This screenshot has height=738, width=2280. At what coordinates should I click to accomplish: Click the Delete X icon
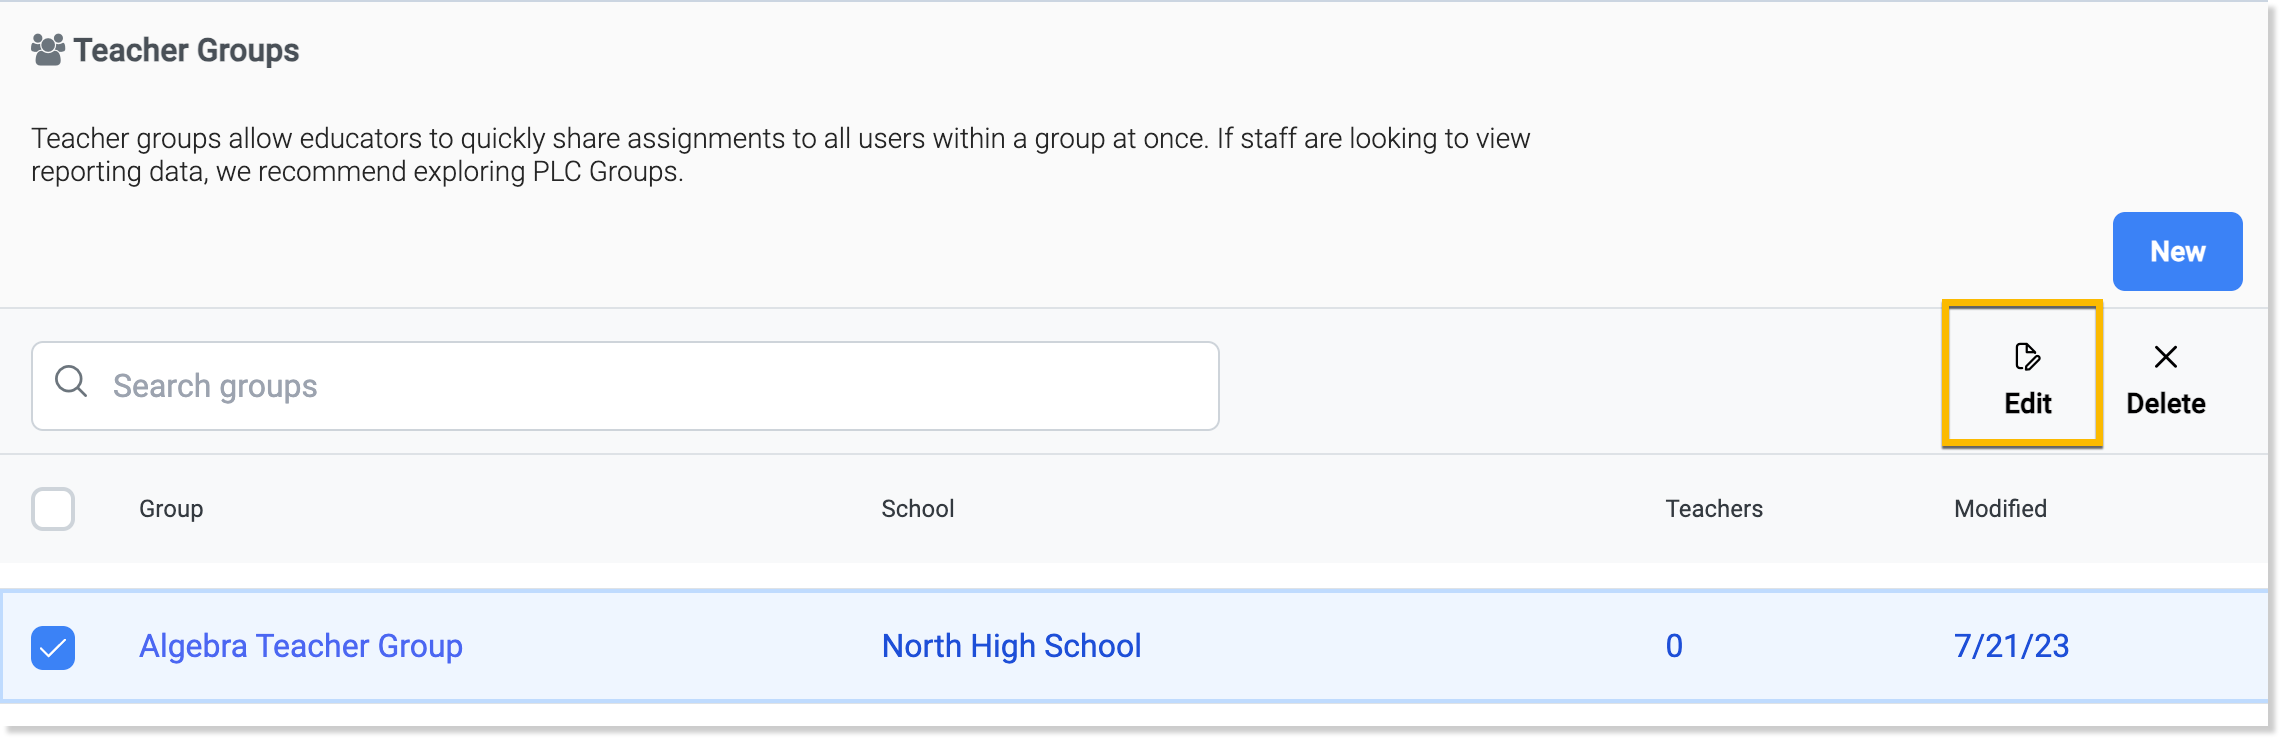[2165, 357]
